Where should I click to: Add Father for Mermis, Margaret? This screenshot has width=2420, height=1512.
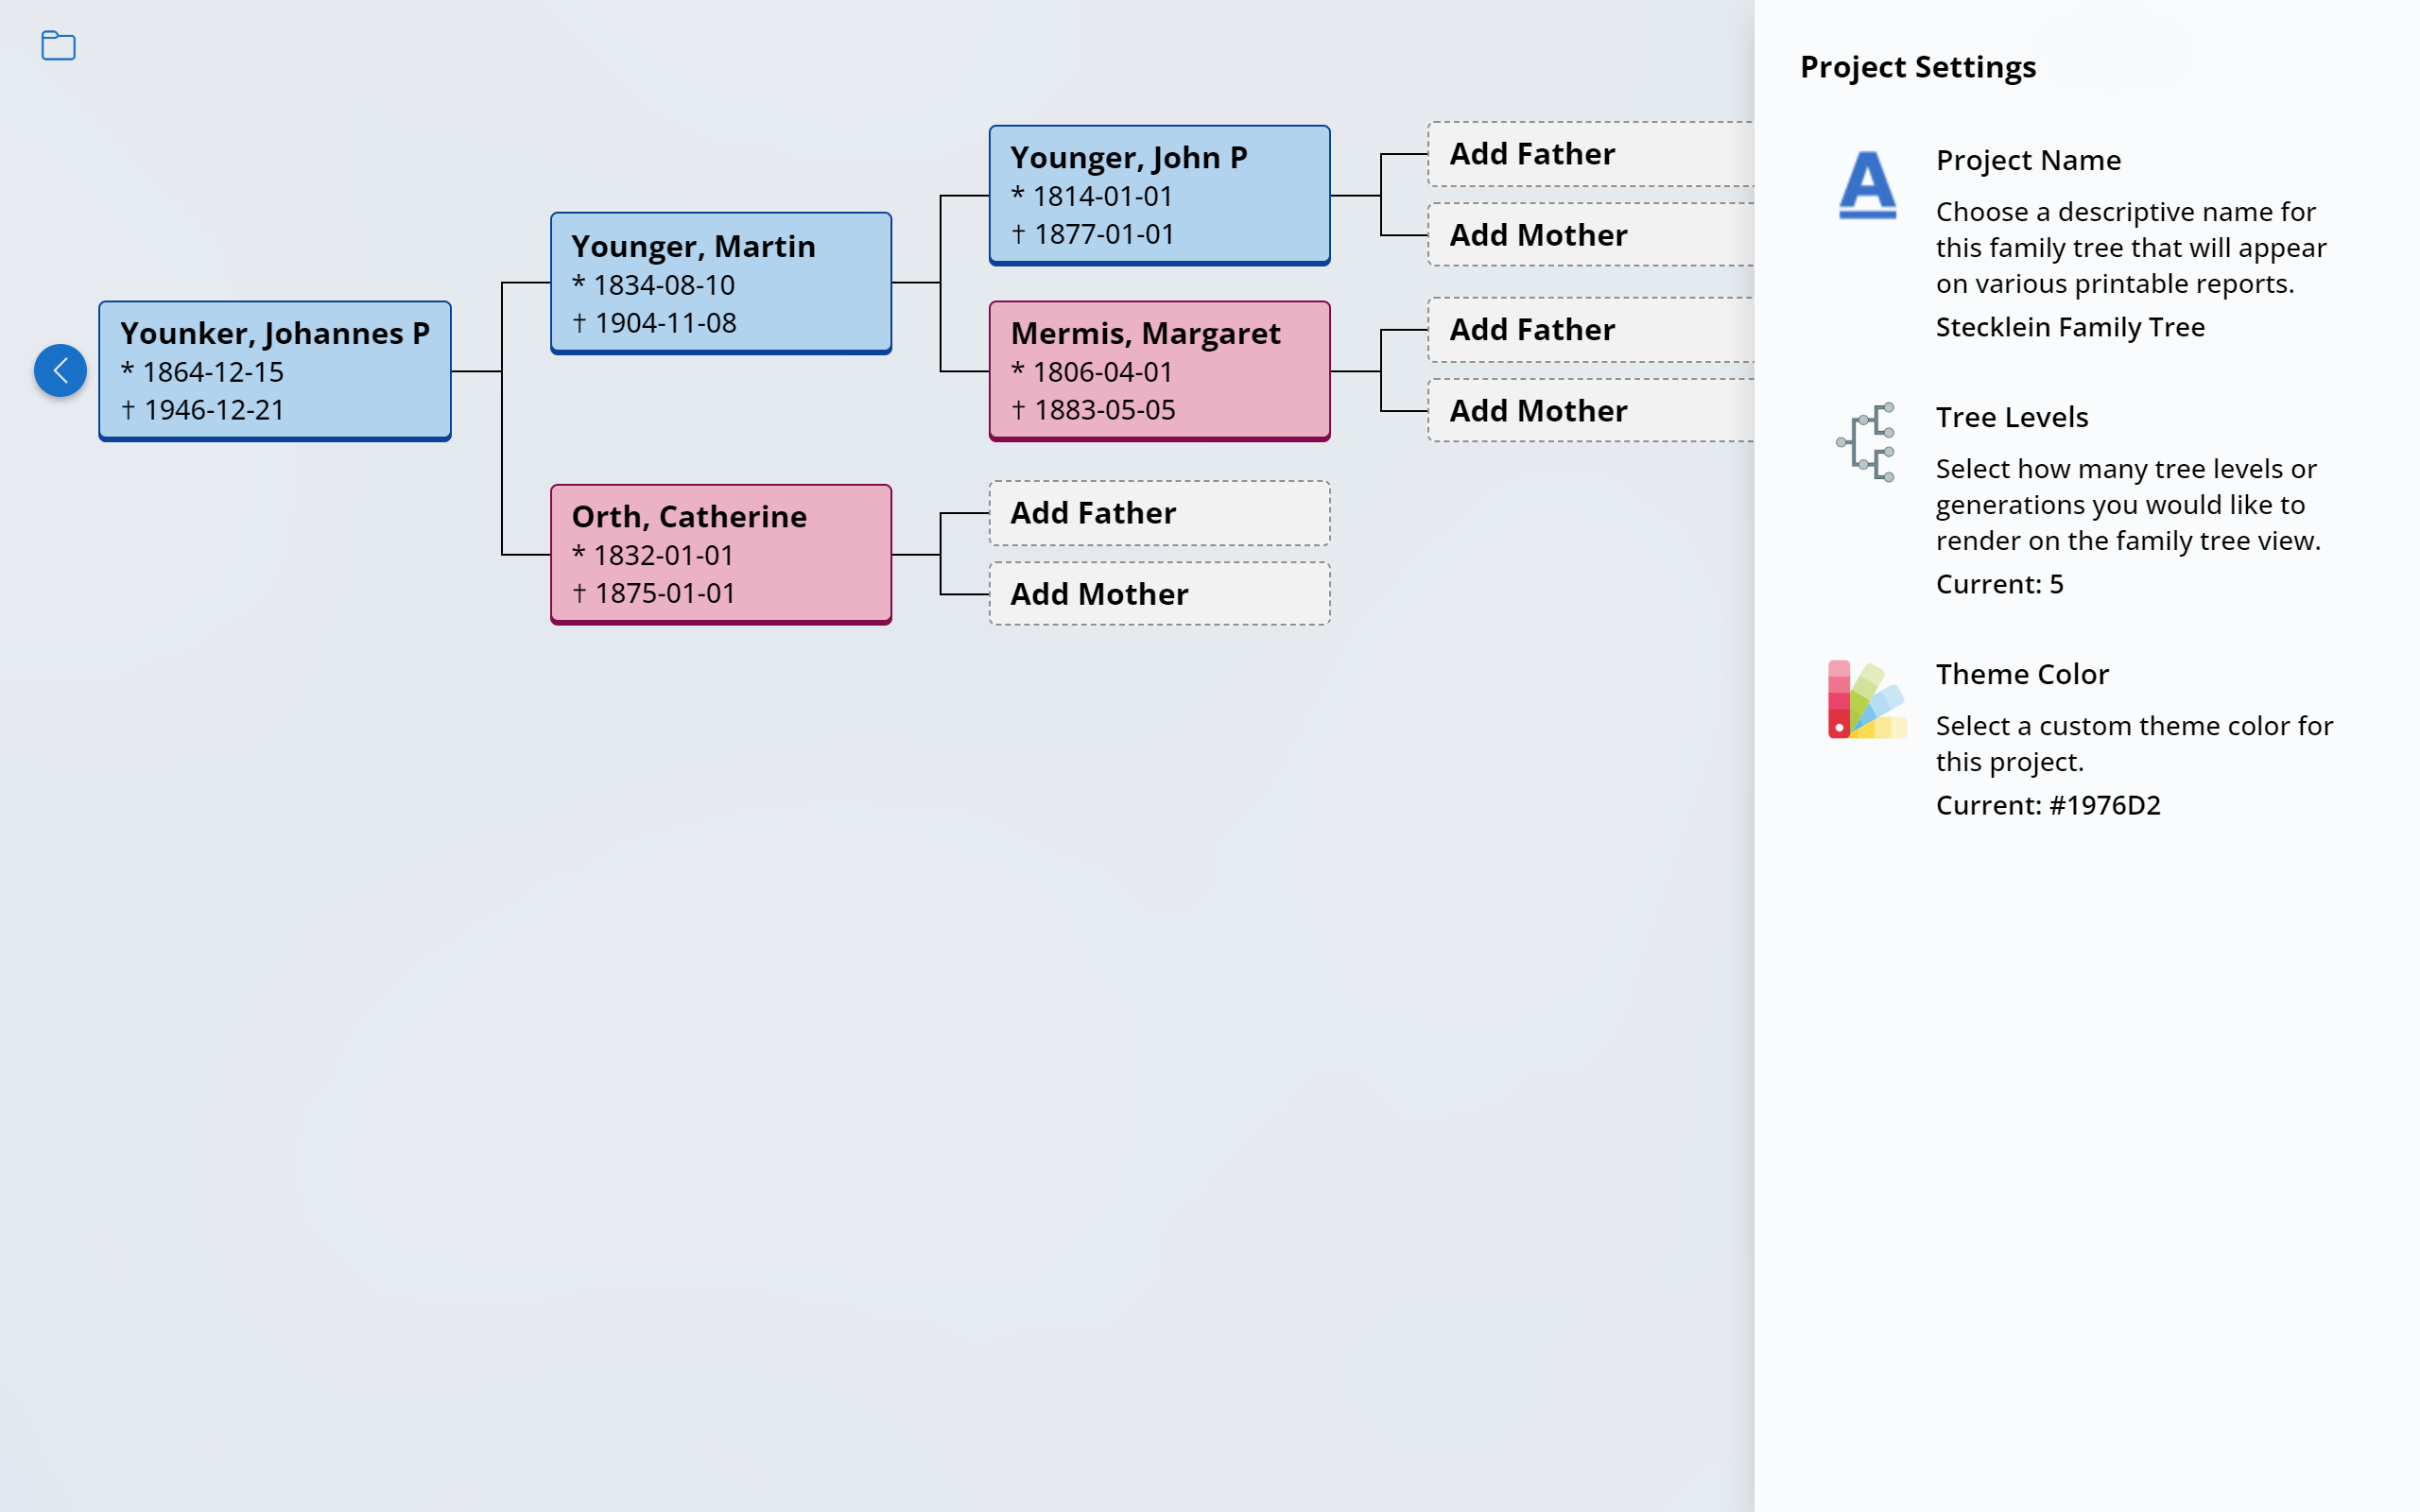click(1590, 330)
